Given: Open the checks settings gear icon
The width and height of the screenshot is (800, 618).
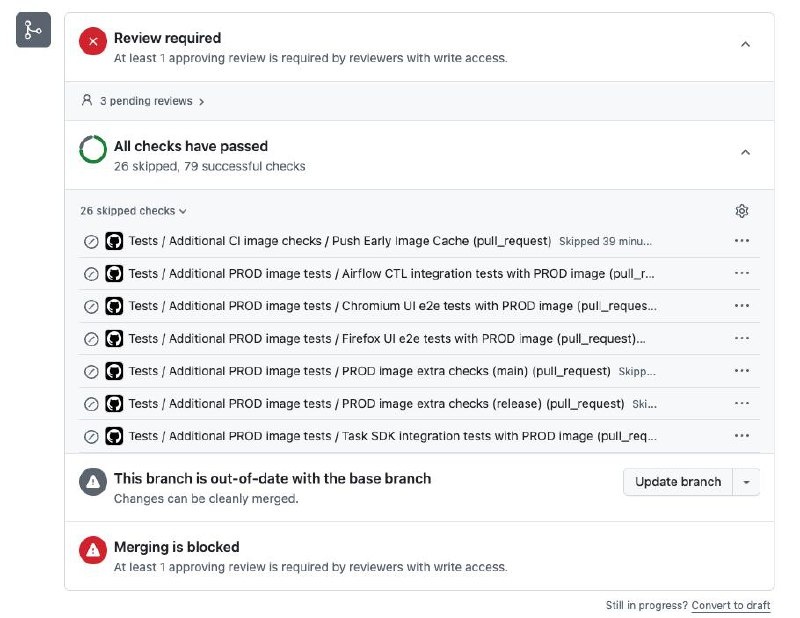Looking at the screenshot, I should pyautogui.click(x=742, y=211).
